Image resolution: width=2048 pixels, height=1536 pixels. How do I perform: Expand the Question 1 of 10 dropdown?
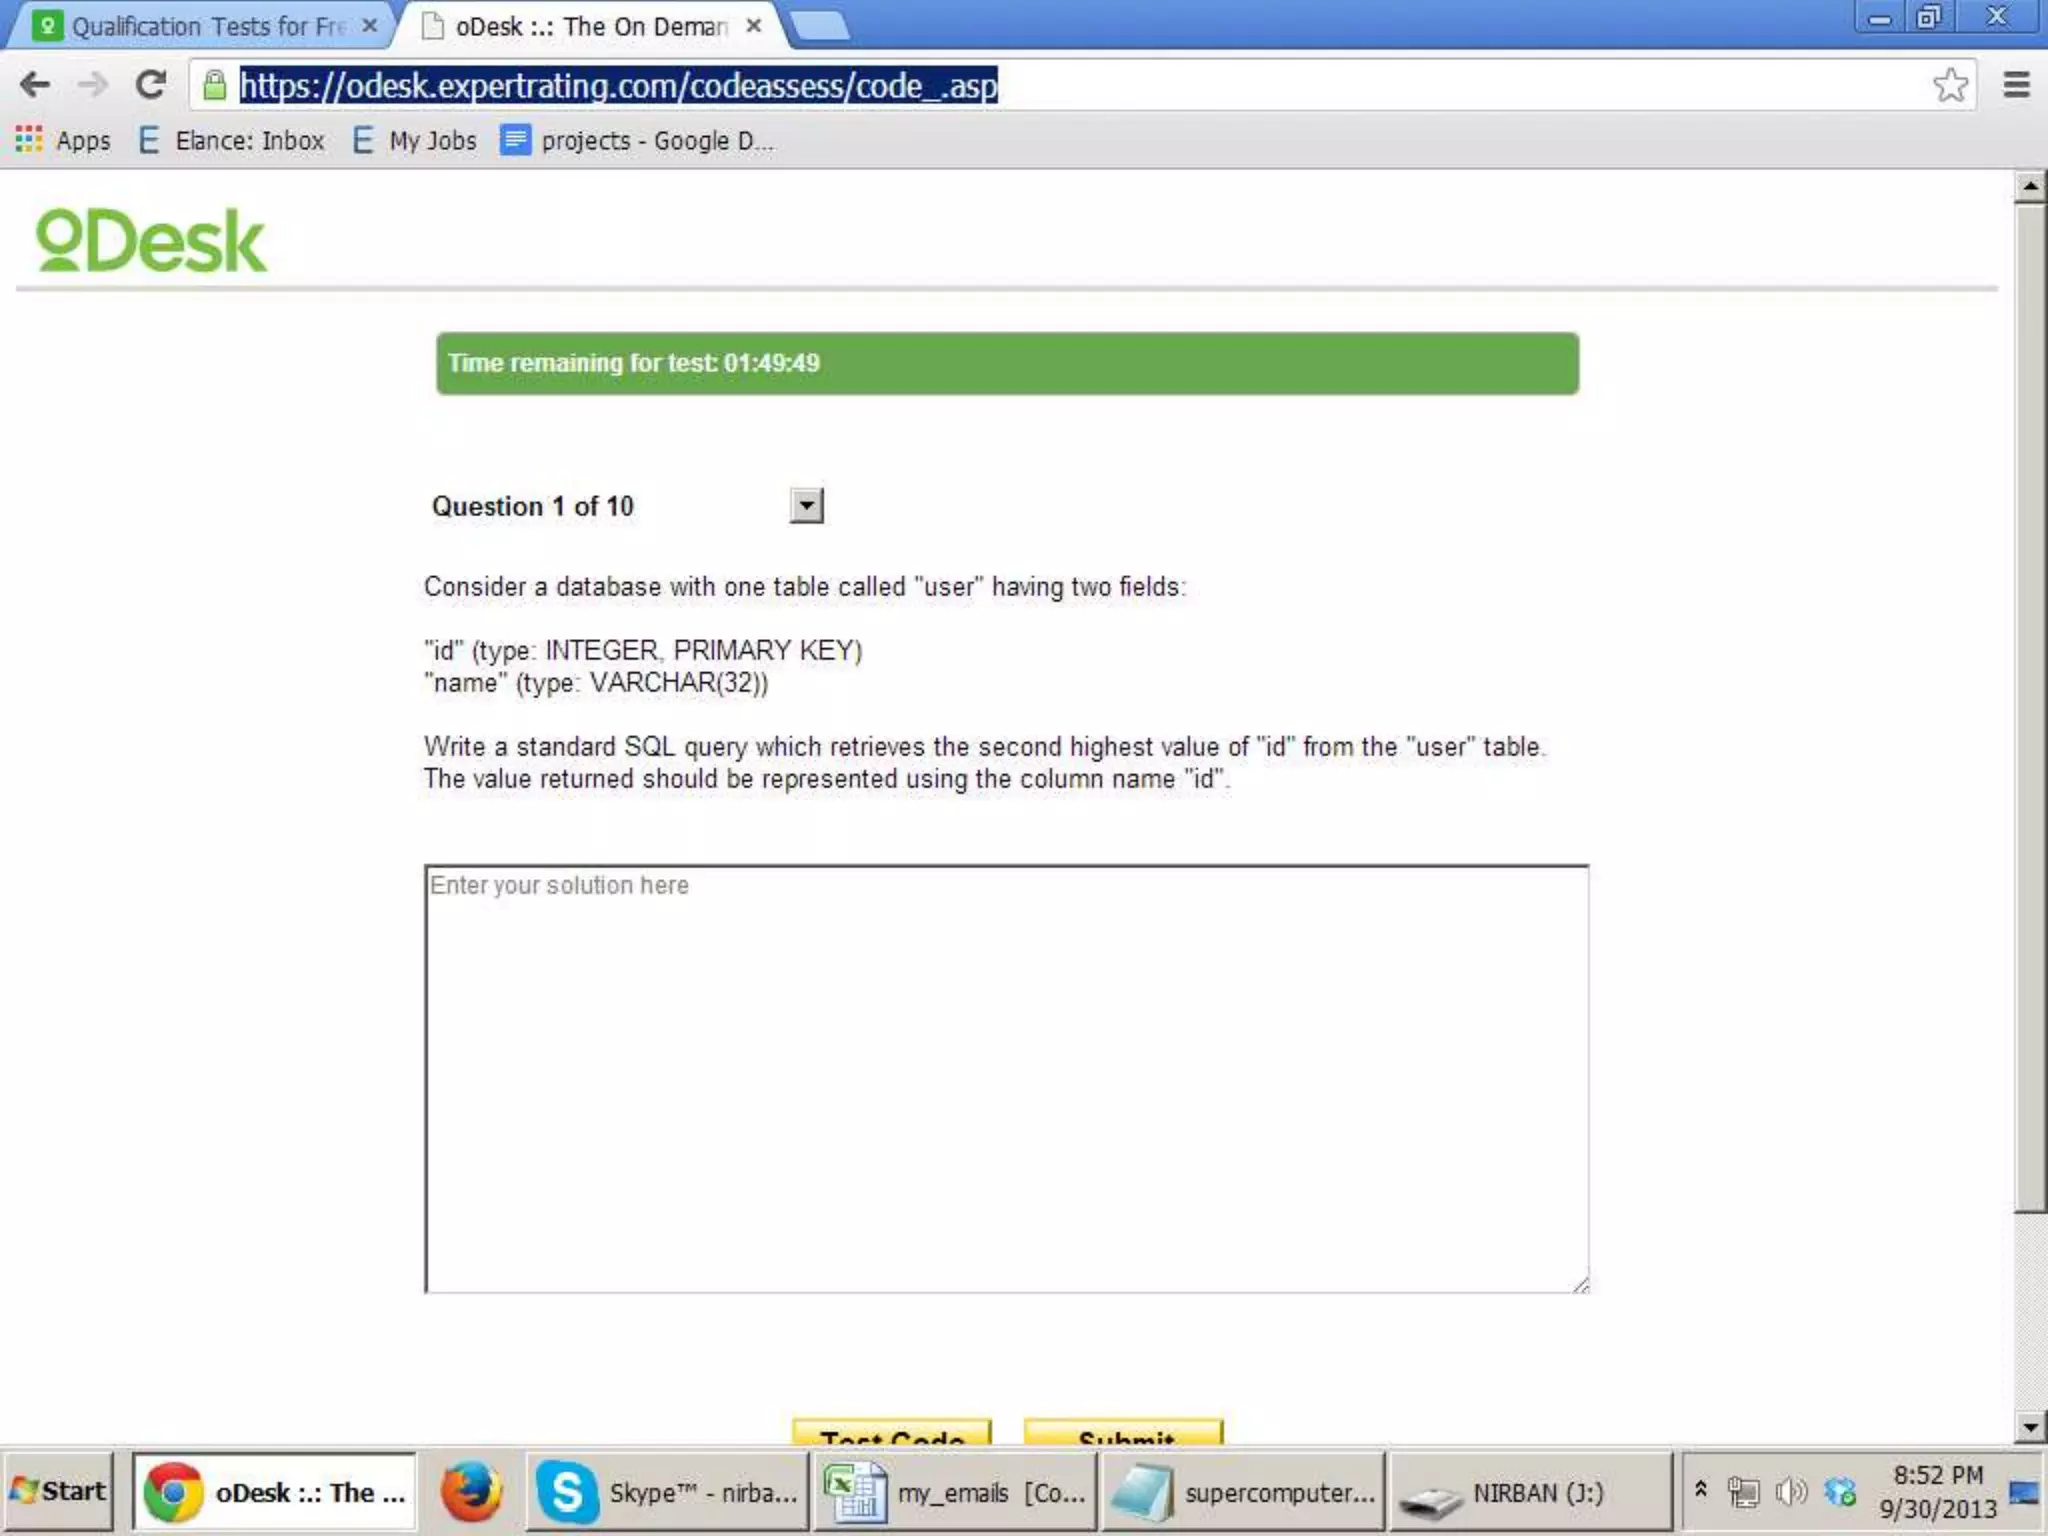[x=806, y=506]
